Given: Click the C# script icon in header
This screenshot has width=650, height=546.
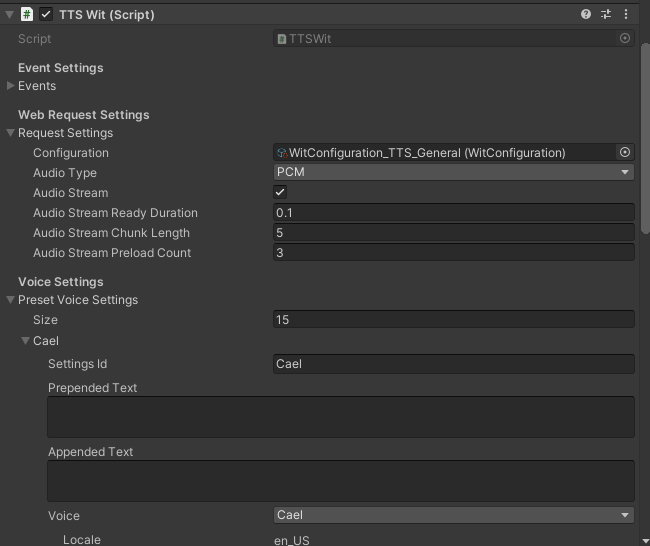Looking at the screenshot, I should click(27, 15).
